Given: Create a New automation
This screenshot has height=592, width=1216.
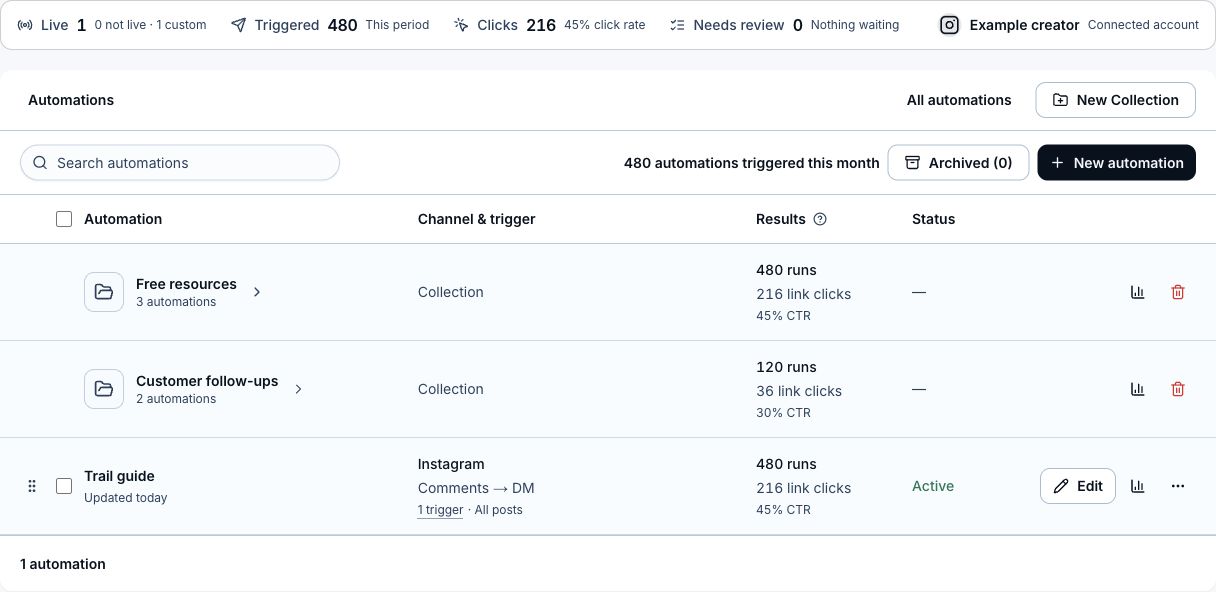Looking at the screenshot, I should pos(1116,163).
